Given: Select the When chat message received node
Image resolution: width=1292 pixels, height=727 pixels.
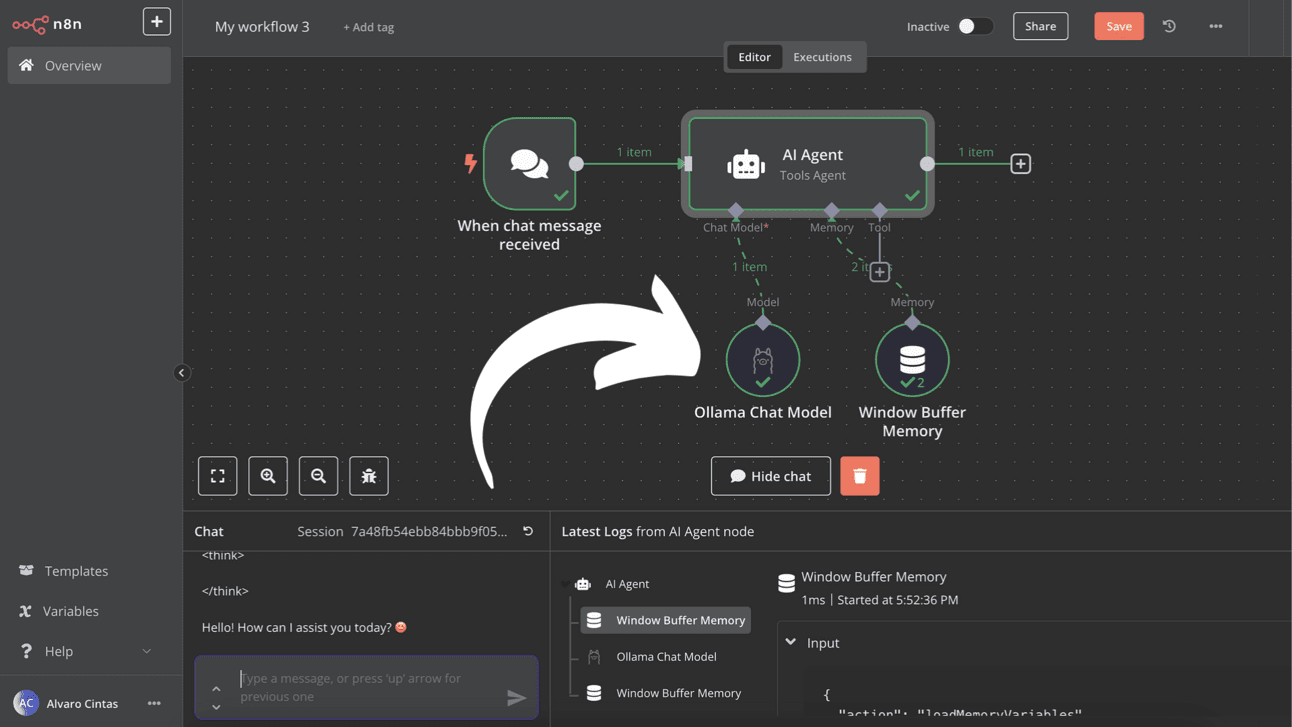Looking at the screenshot, I should tap(530, 164).
